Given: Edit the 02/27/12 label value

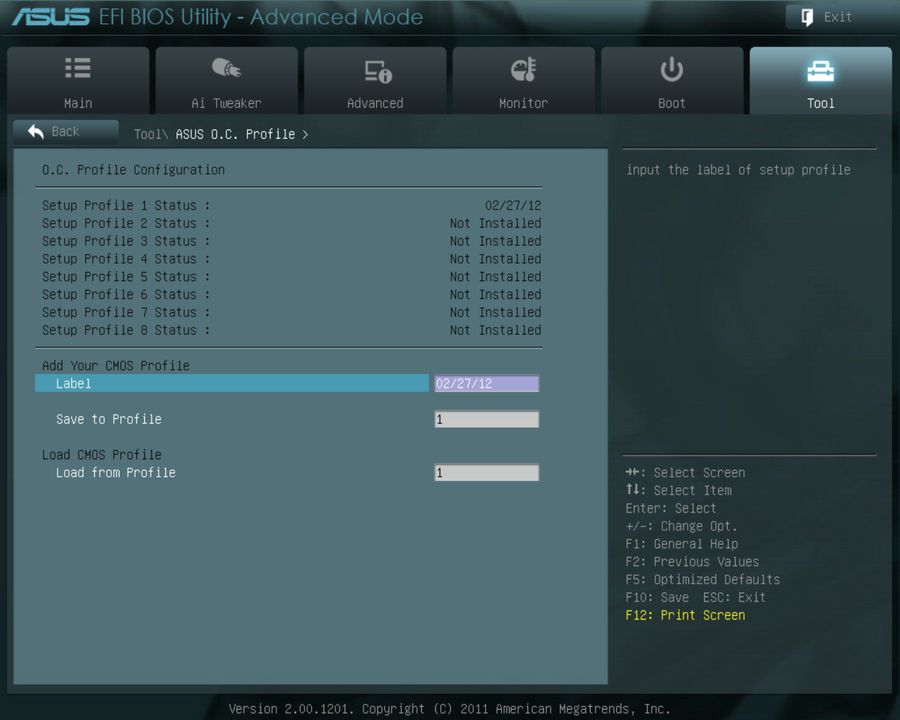Looking at the screenshot, I should (x=486, y=383).
